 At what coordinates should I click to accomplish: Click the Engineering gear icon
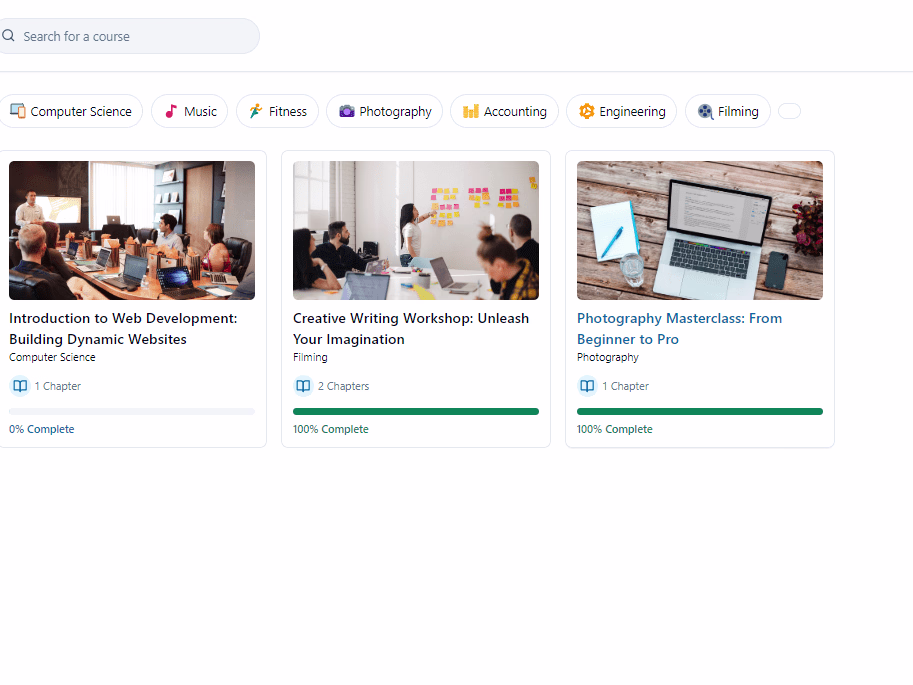[x=587, y=111]
